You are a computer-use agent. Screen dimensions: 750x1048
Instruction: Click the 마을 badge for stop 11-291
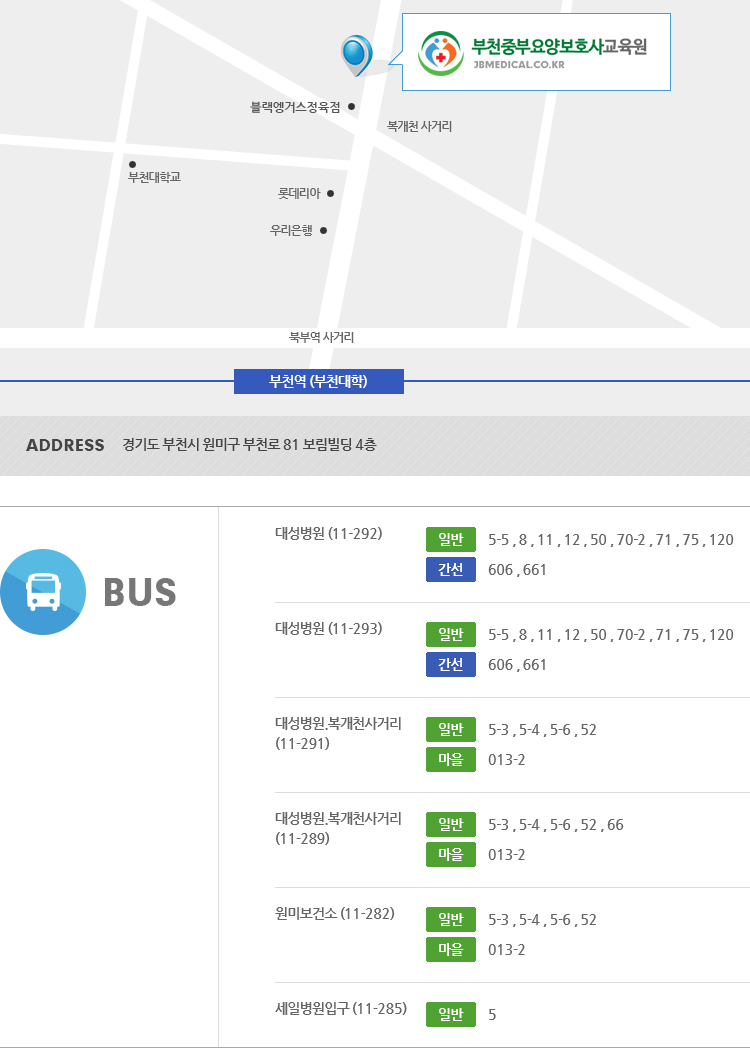(450, 760)
